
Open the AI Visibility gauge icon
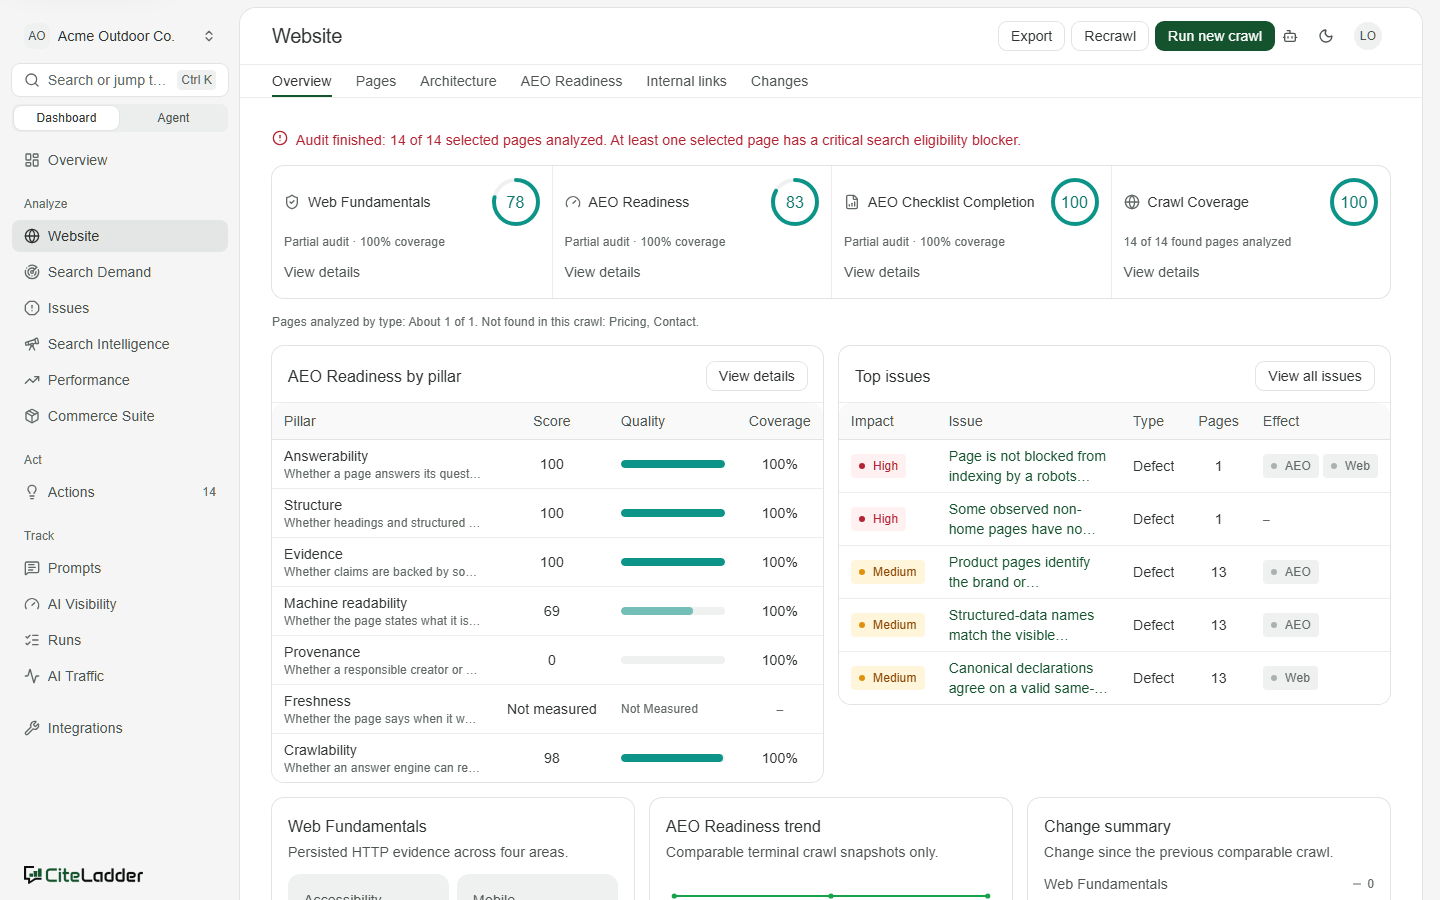point(32,604)
